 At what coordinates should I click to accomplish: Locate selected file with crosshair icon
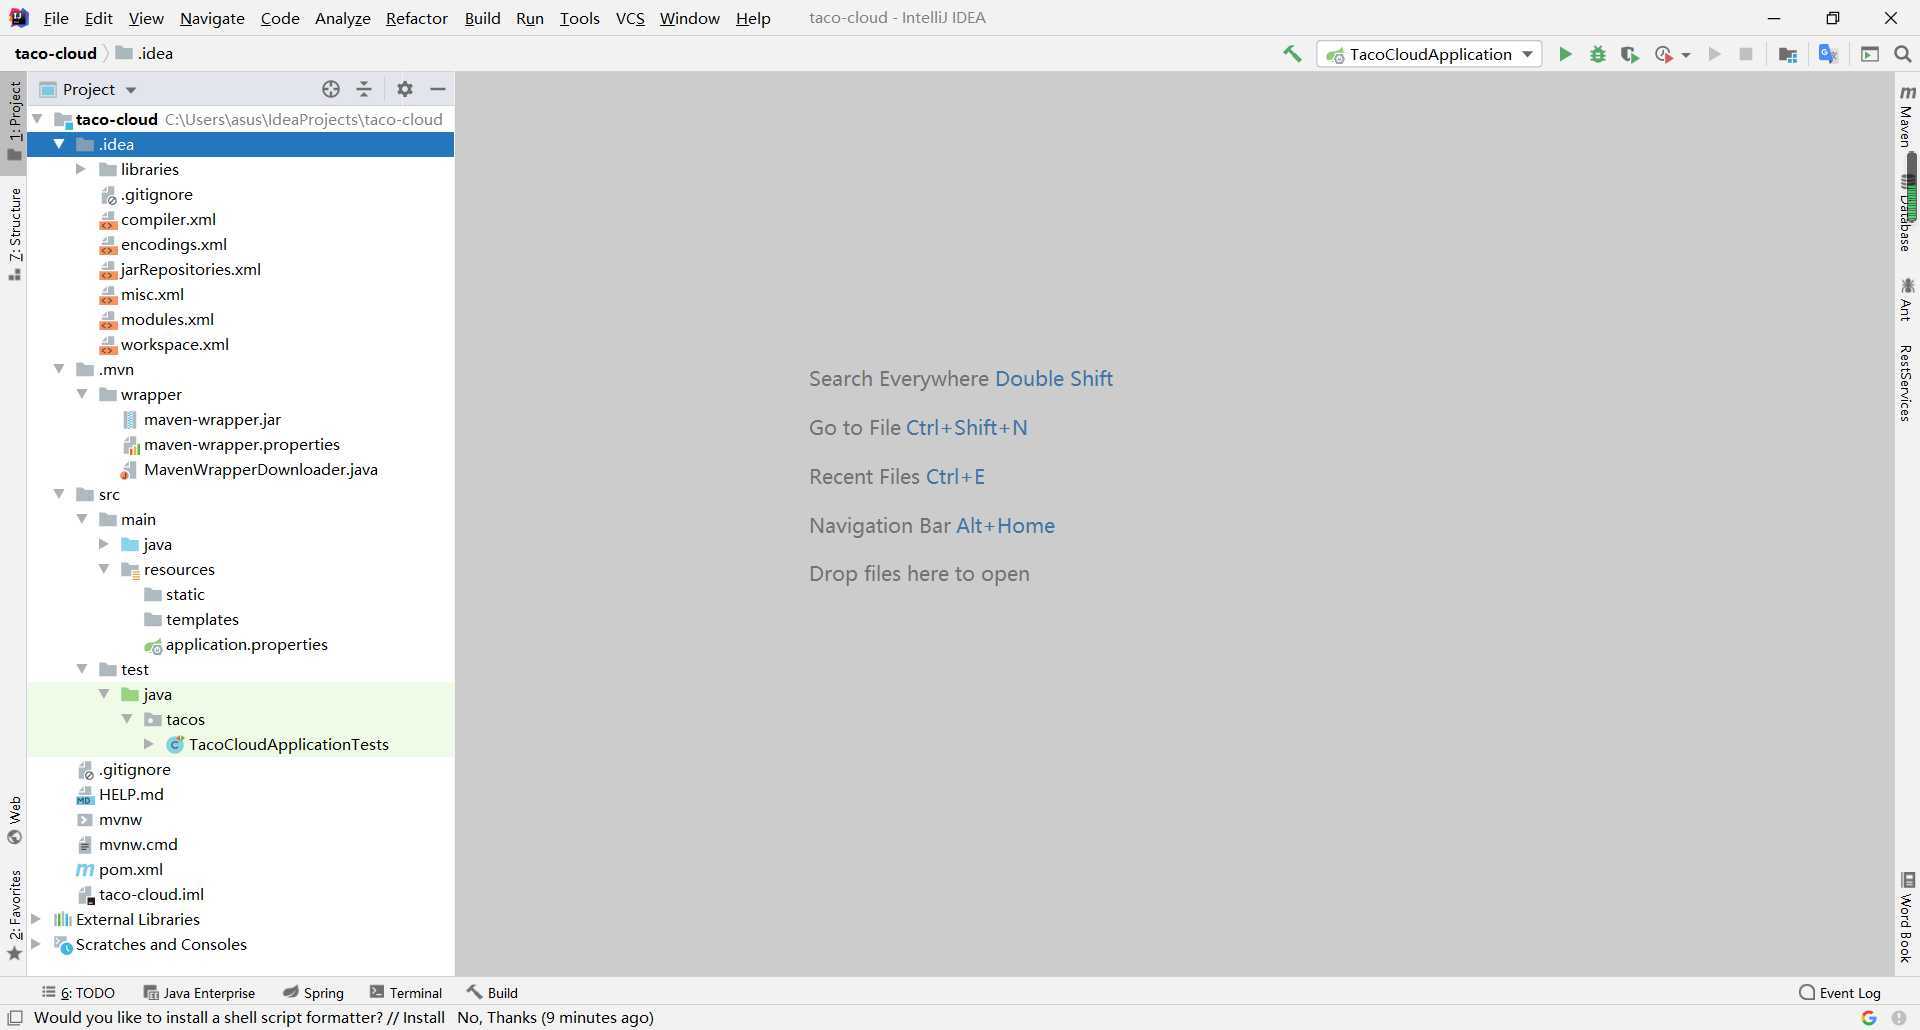[331, 89]
